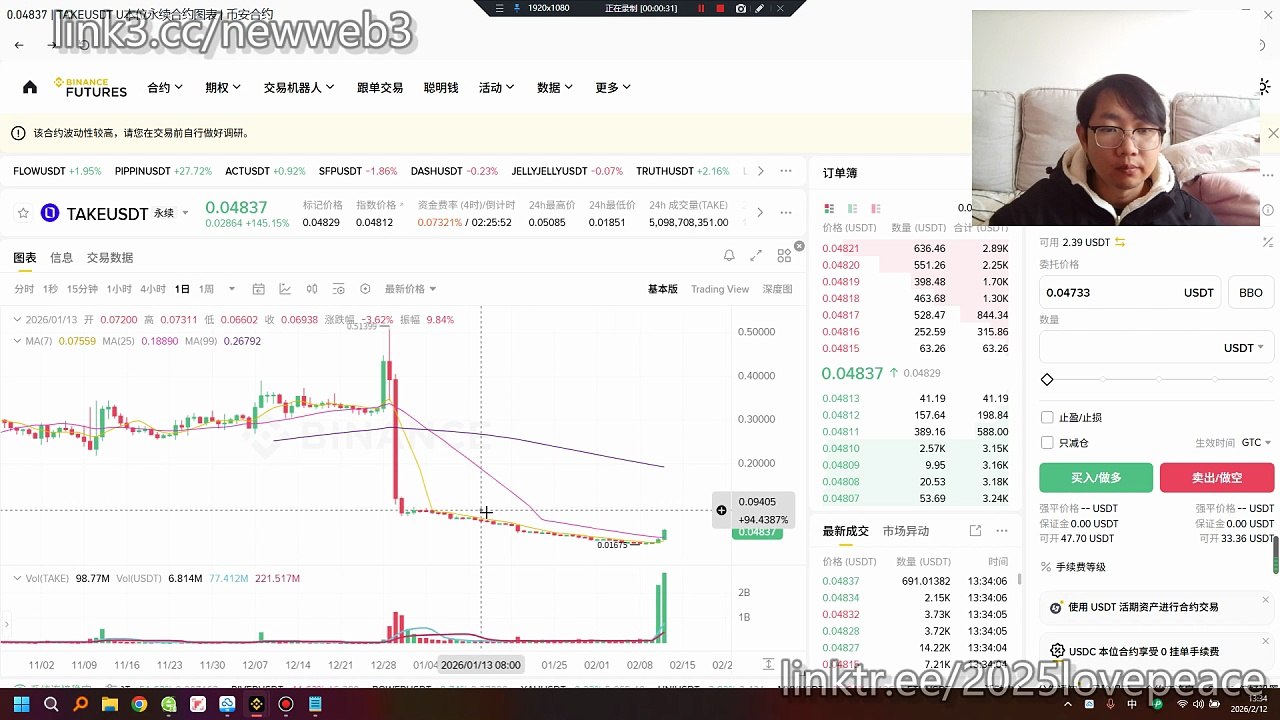
Task: Select the 15分钟 interval
Action: 82,289
